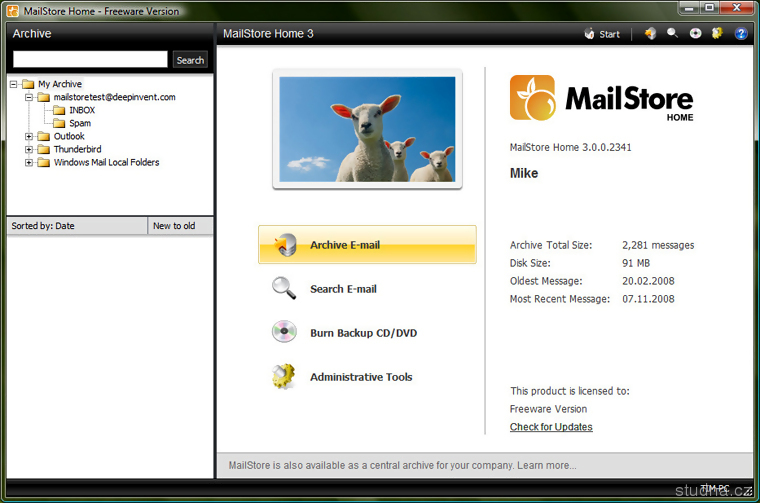
Task: Open Search E-mail from the start page
Action: click(x=343, y=289)
